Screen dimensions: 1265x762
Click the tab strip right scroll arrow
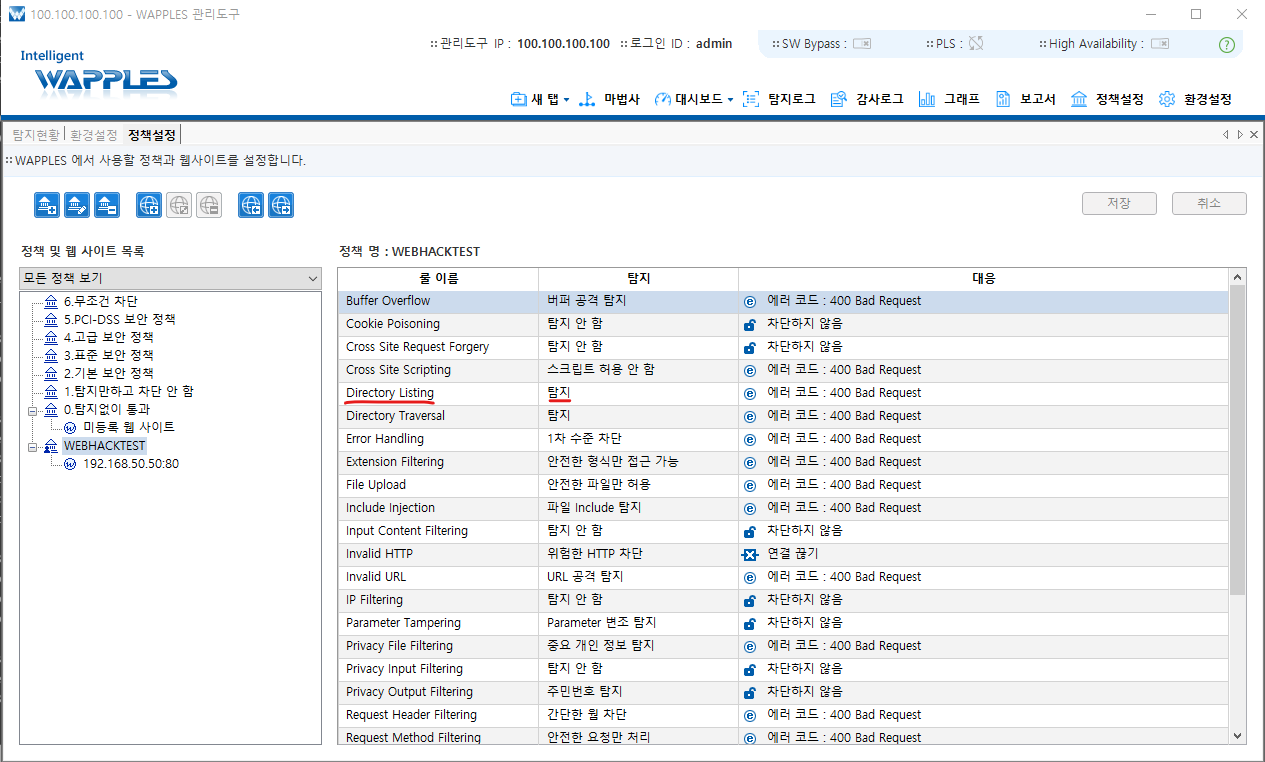click(x=1240, y=135)
